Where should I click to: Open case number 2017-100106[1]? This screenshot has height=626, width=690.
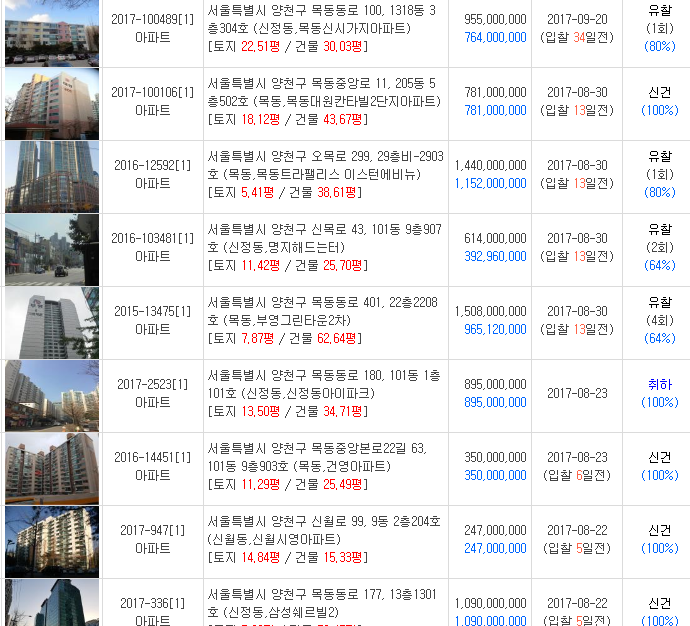tap(152, 92)
